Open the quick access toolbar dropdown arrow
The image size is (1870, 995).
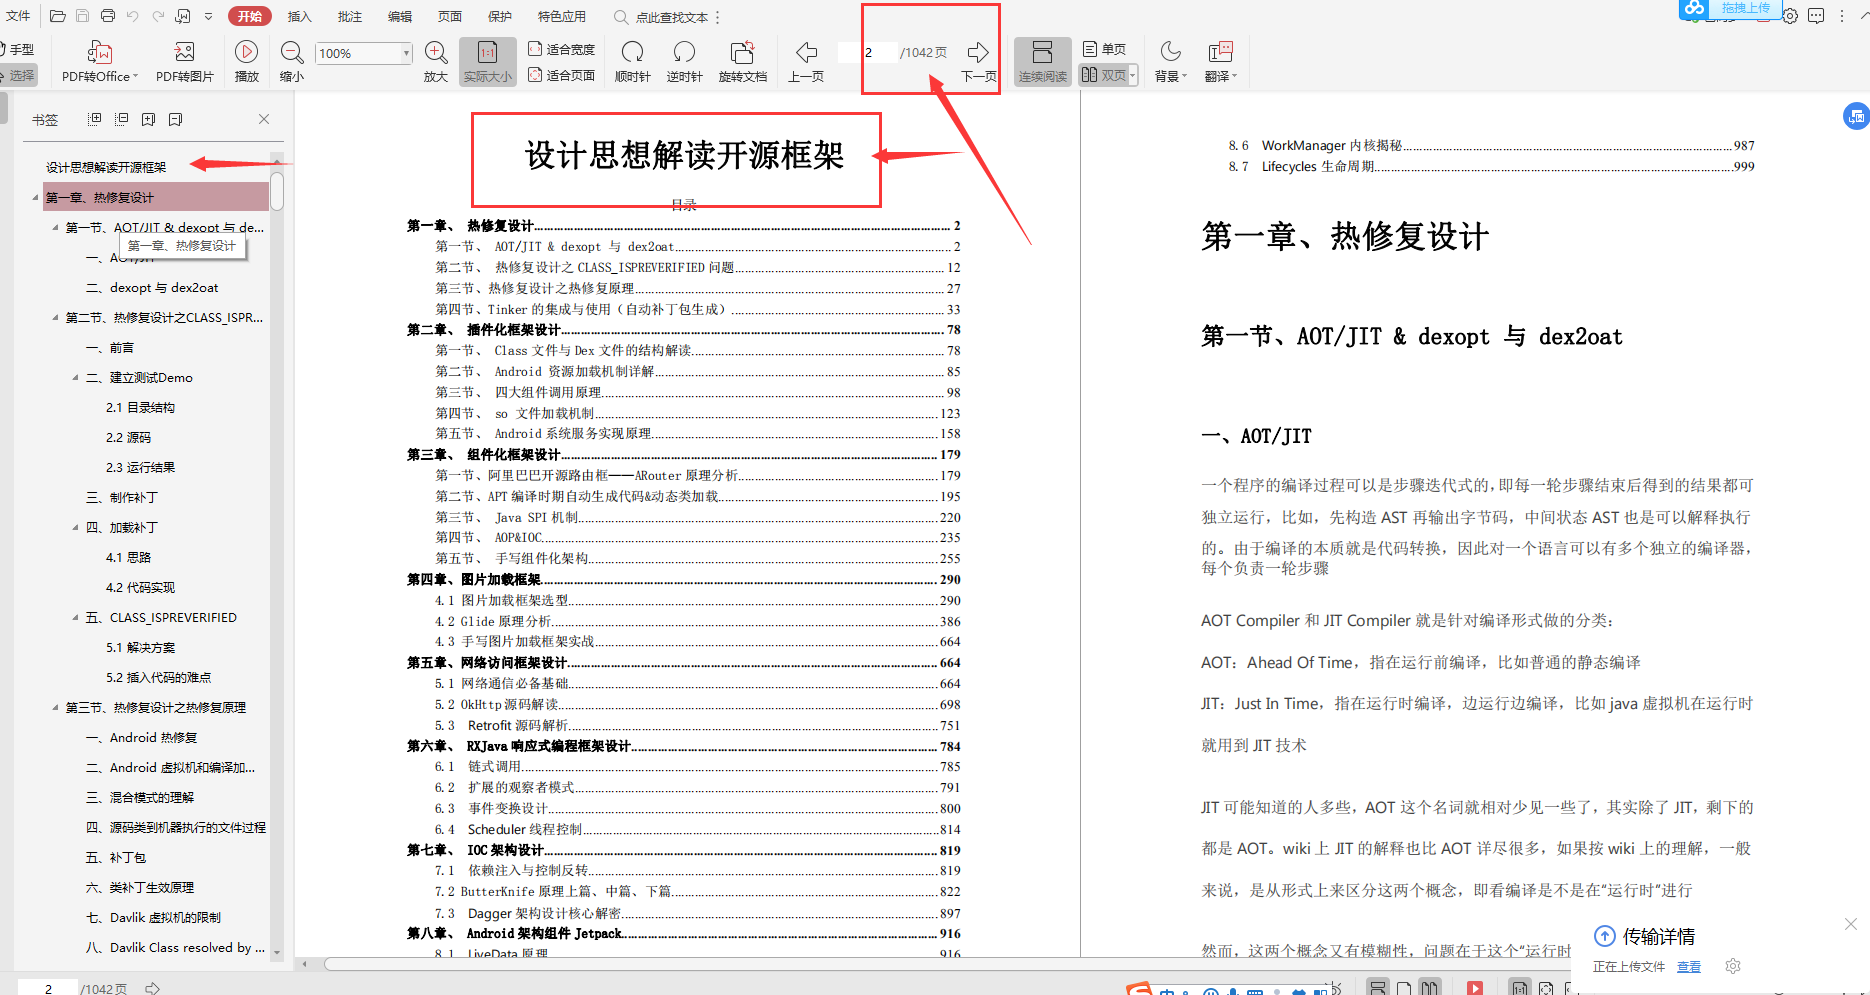pos(208,16)
